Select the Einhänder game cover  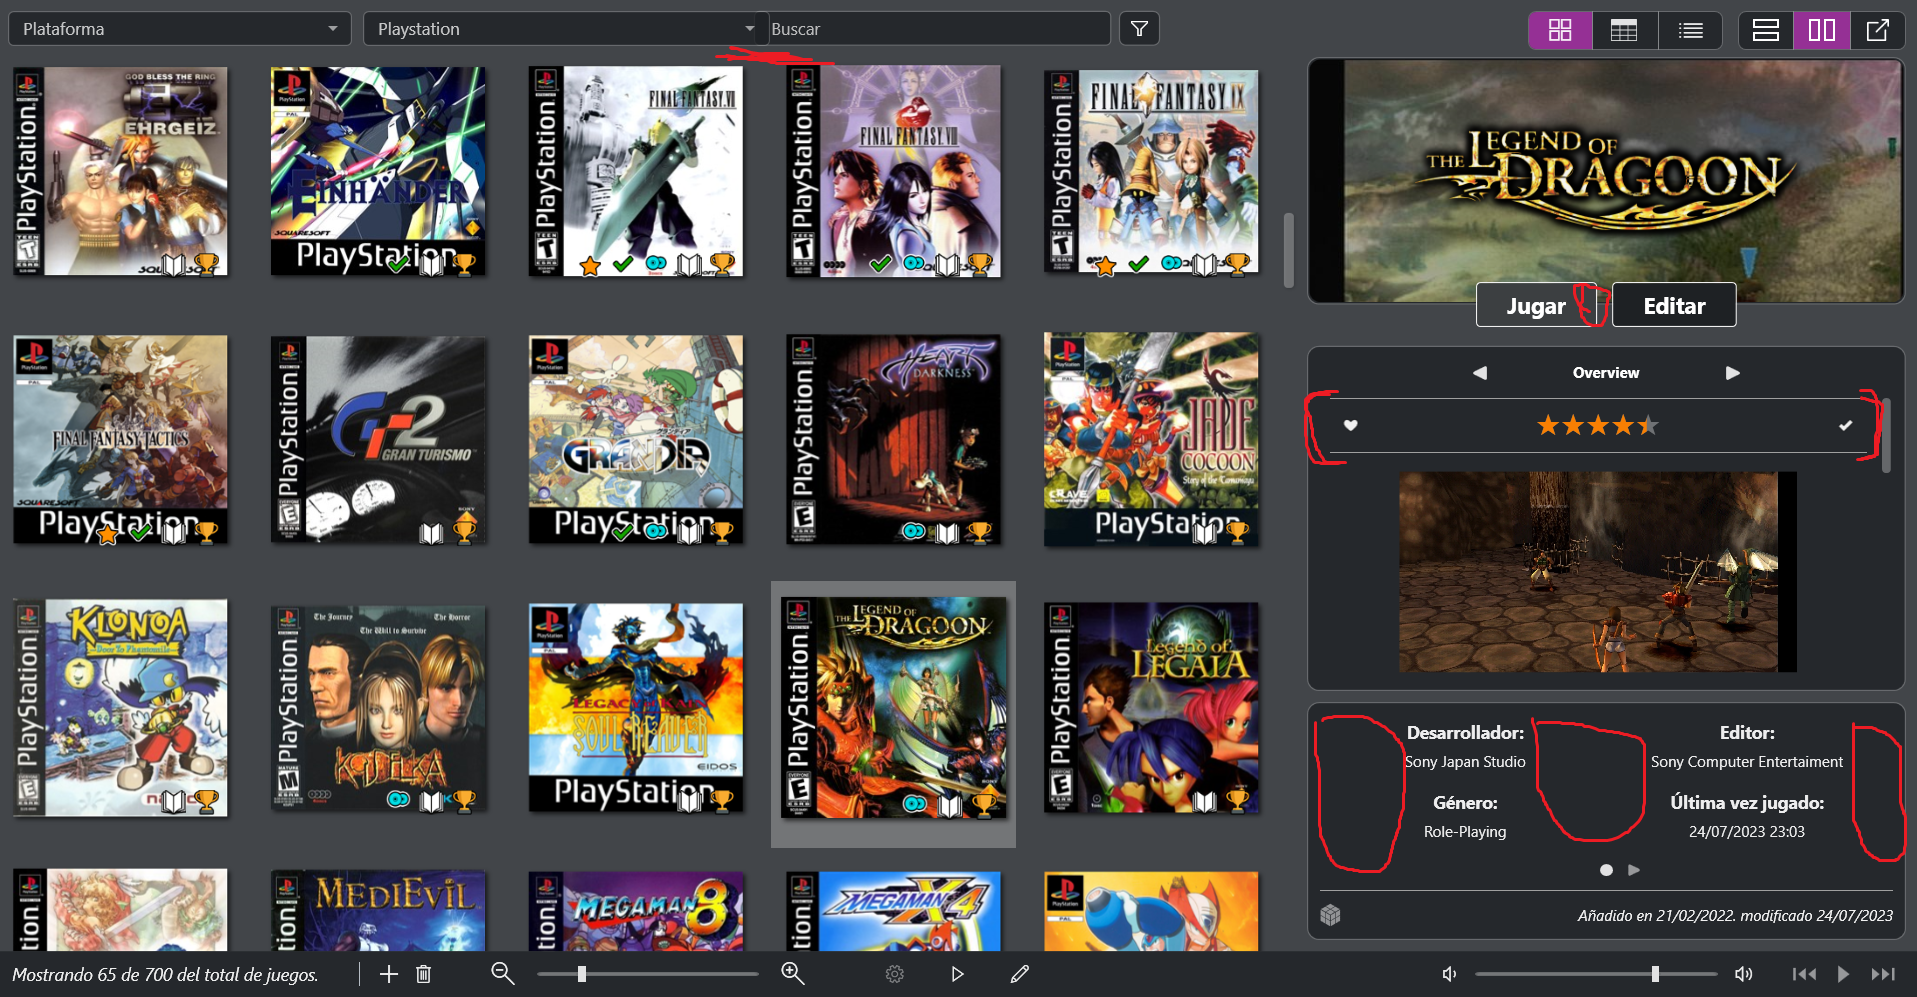[x=378, y=171]
